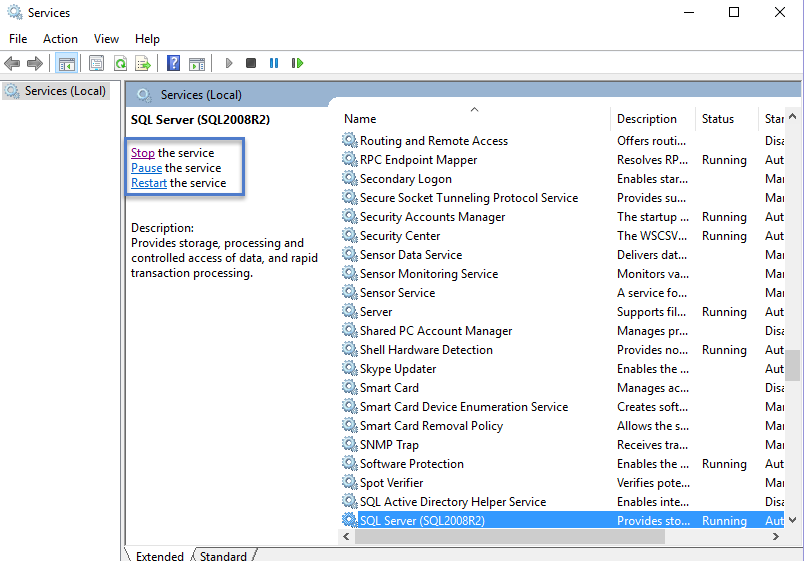The height and width of the screenshot is (561, 804).
Task: Select the Sensor Monitoring Service row
Action: pos(562,273)
